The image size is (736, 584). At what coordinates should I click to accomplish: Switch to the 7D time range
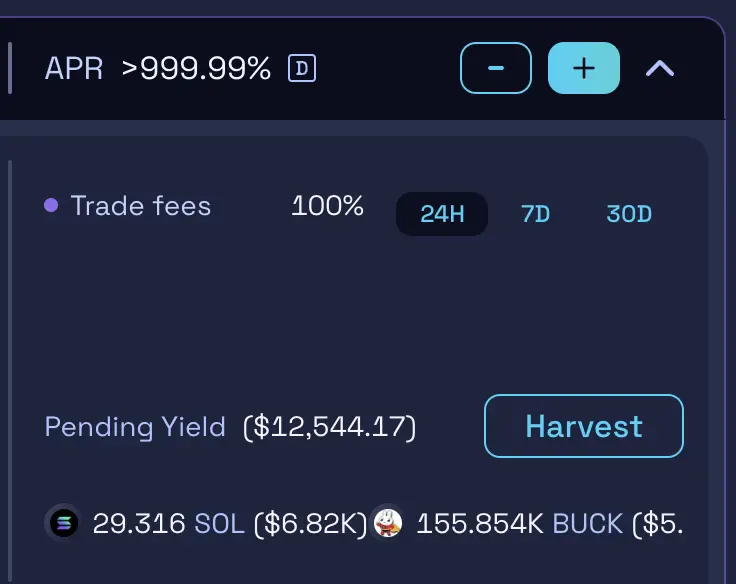point(536,214)
